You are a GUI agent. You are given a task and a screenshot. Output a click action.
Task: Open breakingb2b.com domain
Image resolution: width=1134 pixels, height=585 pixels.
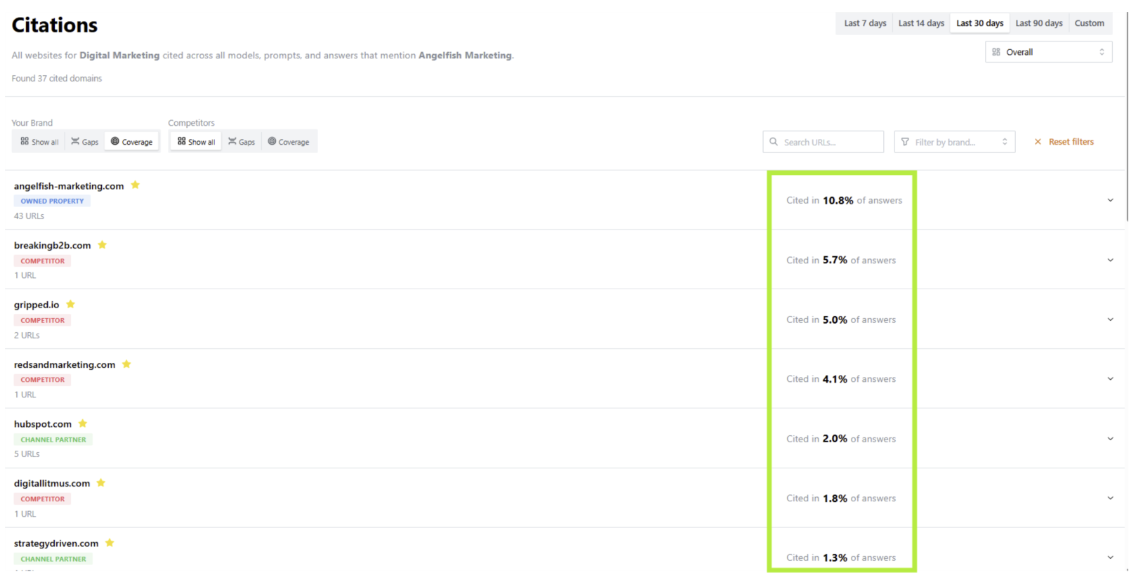52,245
